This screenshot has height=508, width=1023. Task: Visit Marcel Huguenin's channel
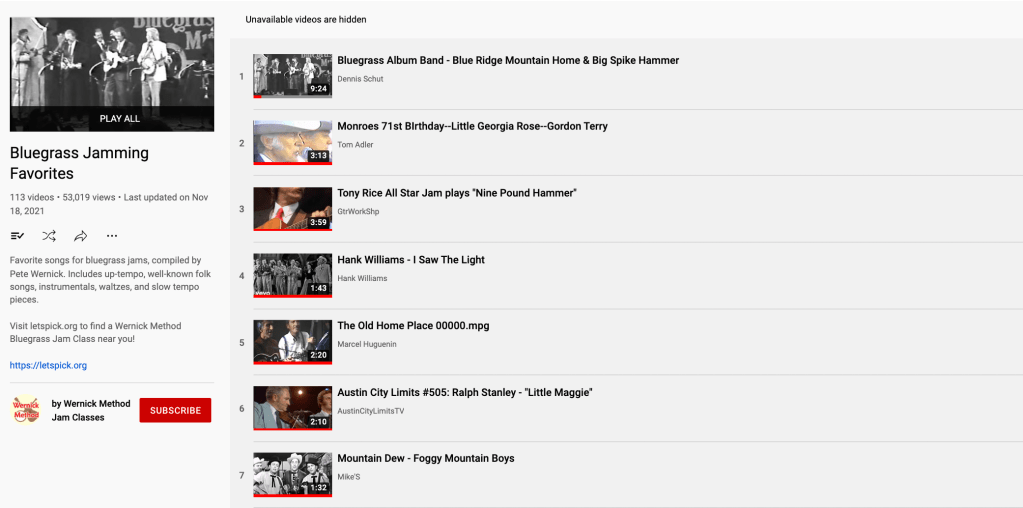pos(366,345)
